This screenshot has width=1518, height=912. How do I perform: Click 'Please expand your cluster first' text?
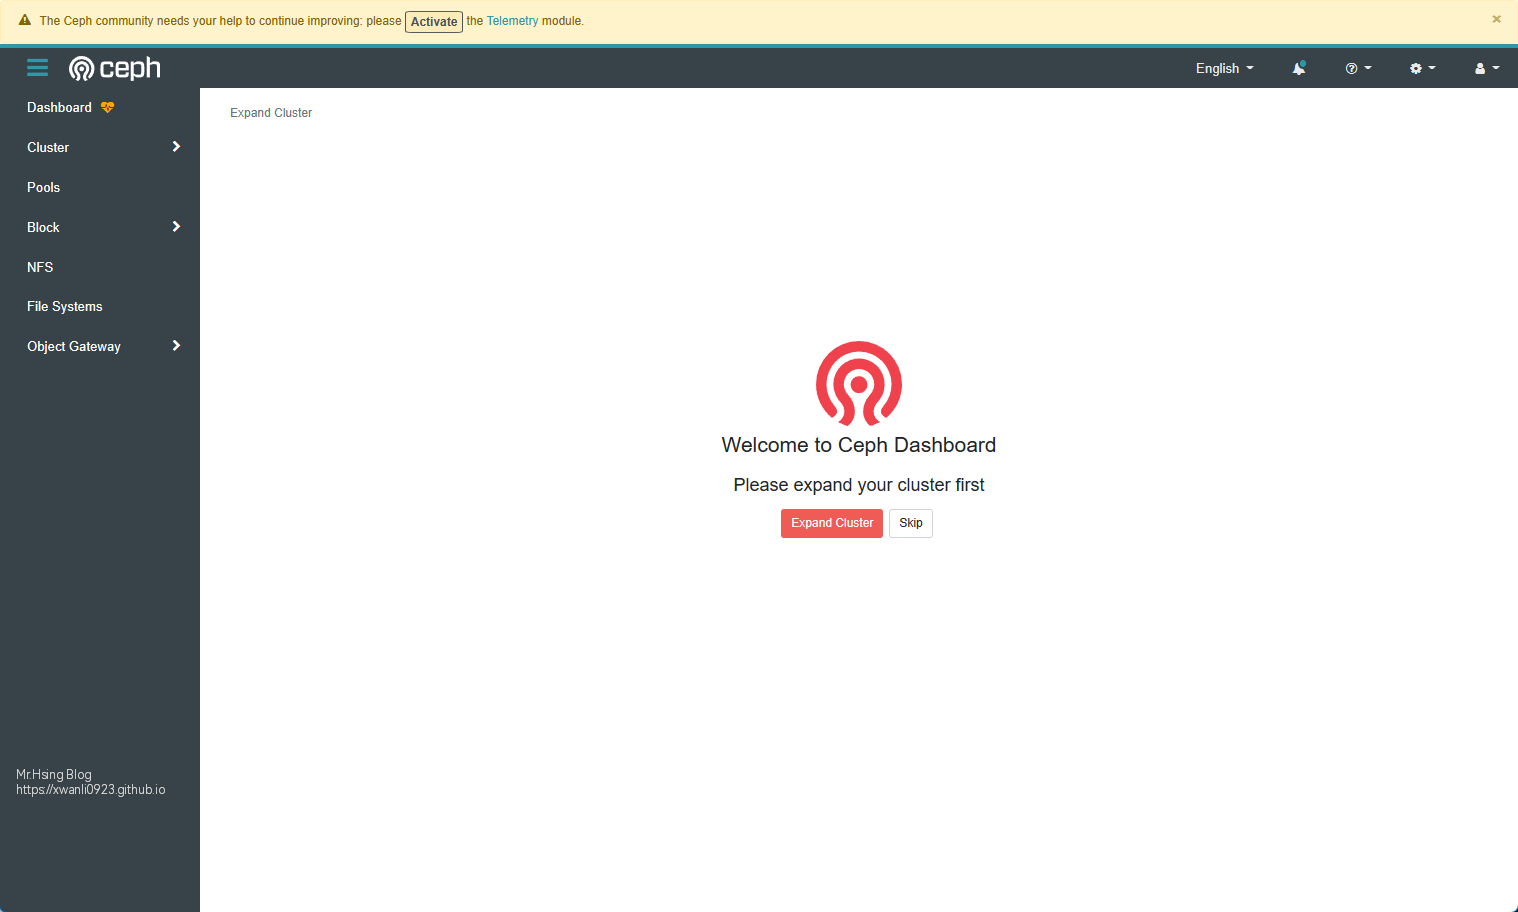click(x=859, y=485)
